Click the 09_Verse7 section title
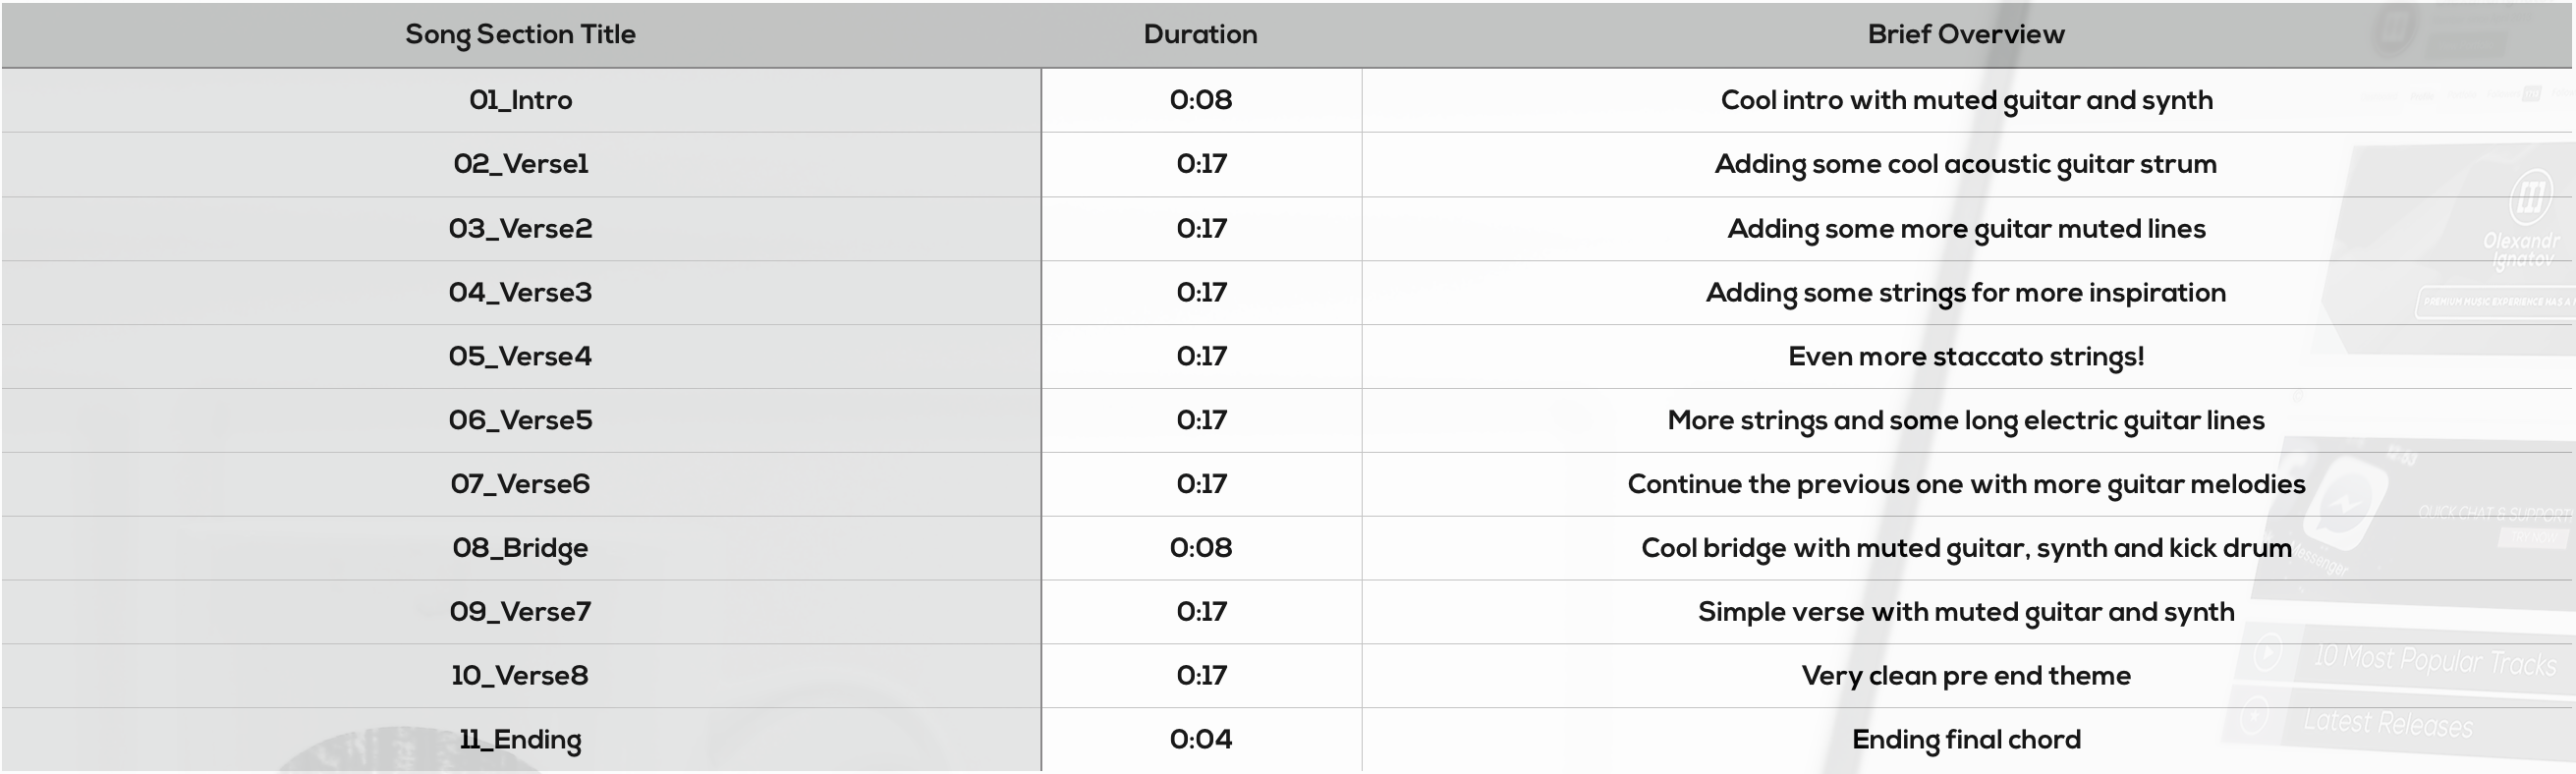The width and height of the screenshot is (2576, 774). [x=520, y=612]
